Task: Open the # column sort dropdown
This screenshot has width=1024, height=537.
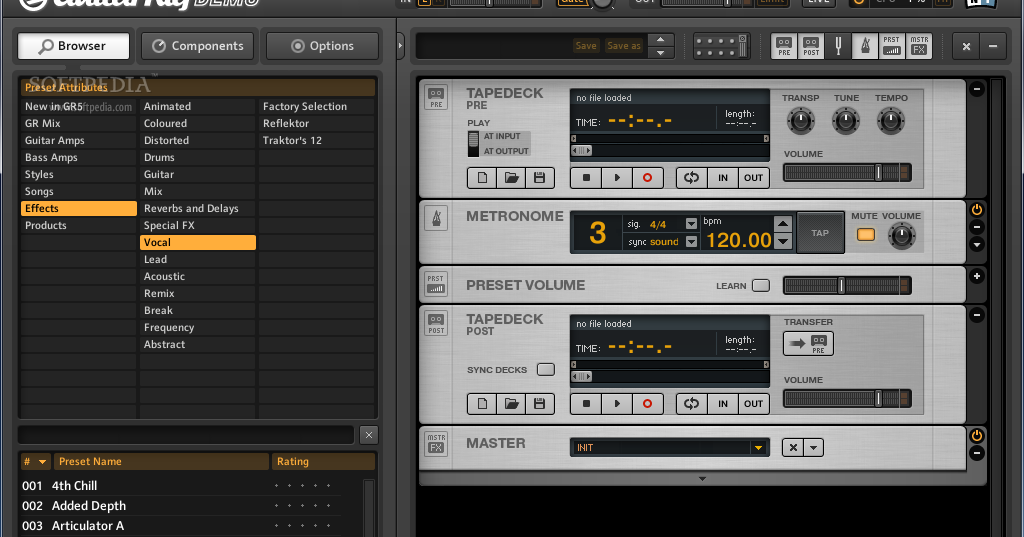Action: click(42, 462)
